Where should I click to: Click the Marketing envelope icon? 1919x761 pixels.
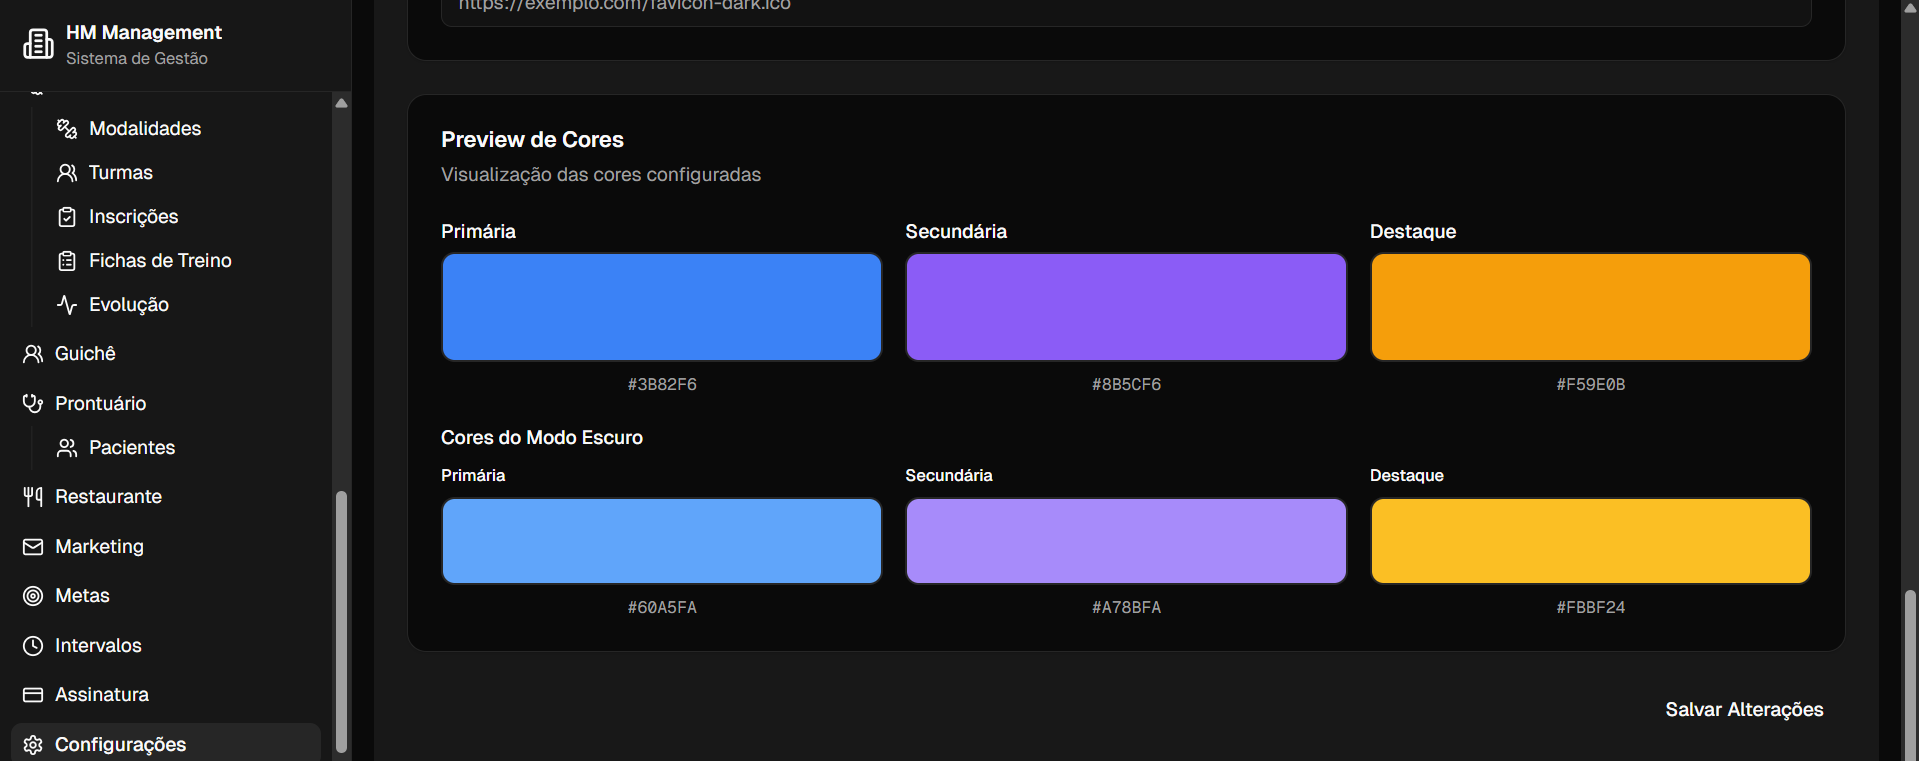click(33, 547)
